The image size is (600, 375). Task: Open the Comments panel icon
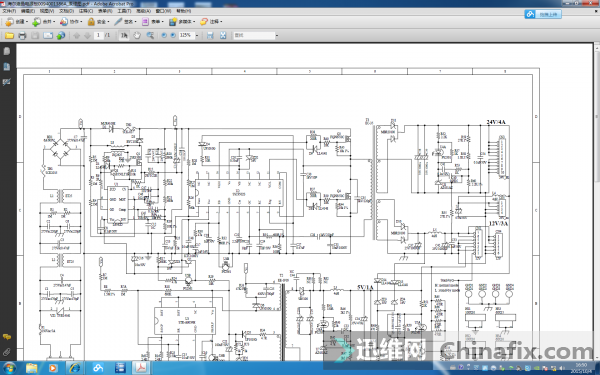coord(7,337)
